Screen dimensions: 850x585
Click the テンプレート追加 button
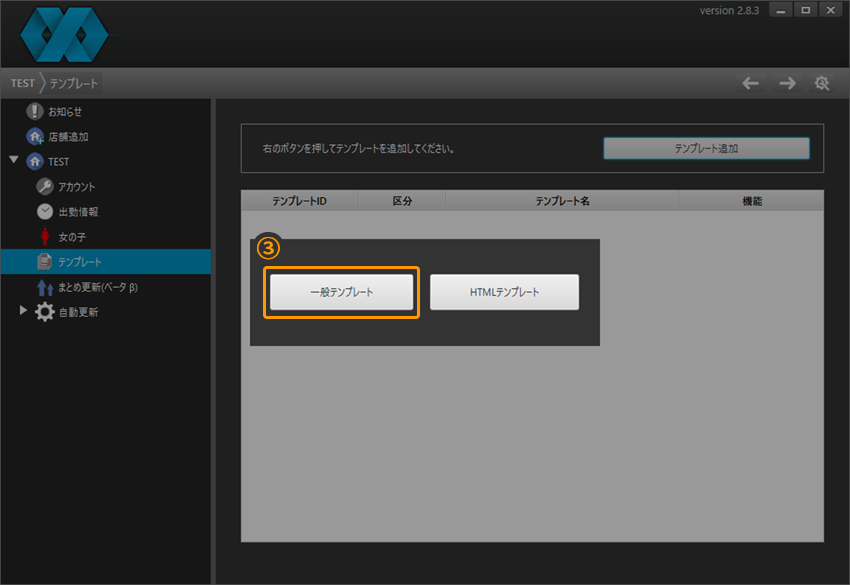pyautogui.click(x=706, y=148)
